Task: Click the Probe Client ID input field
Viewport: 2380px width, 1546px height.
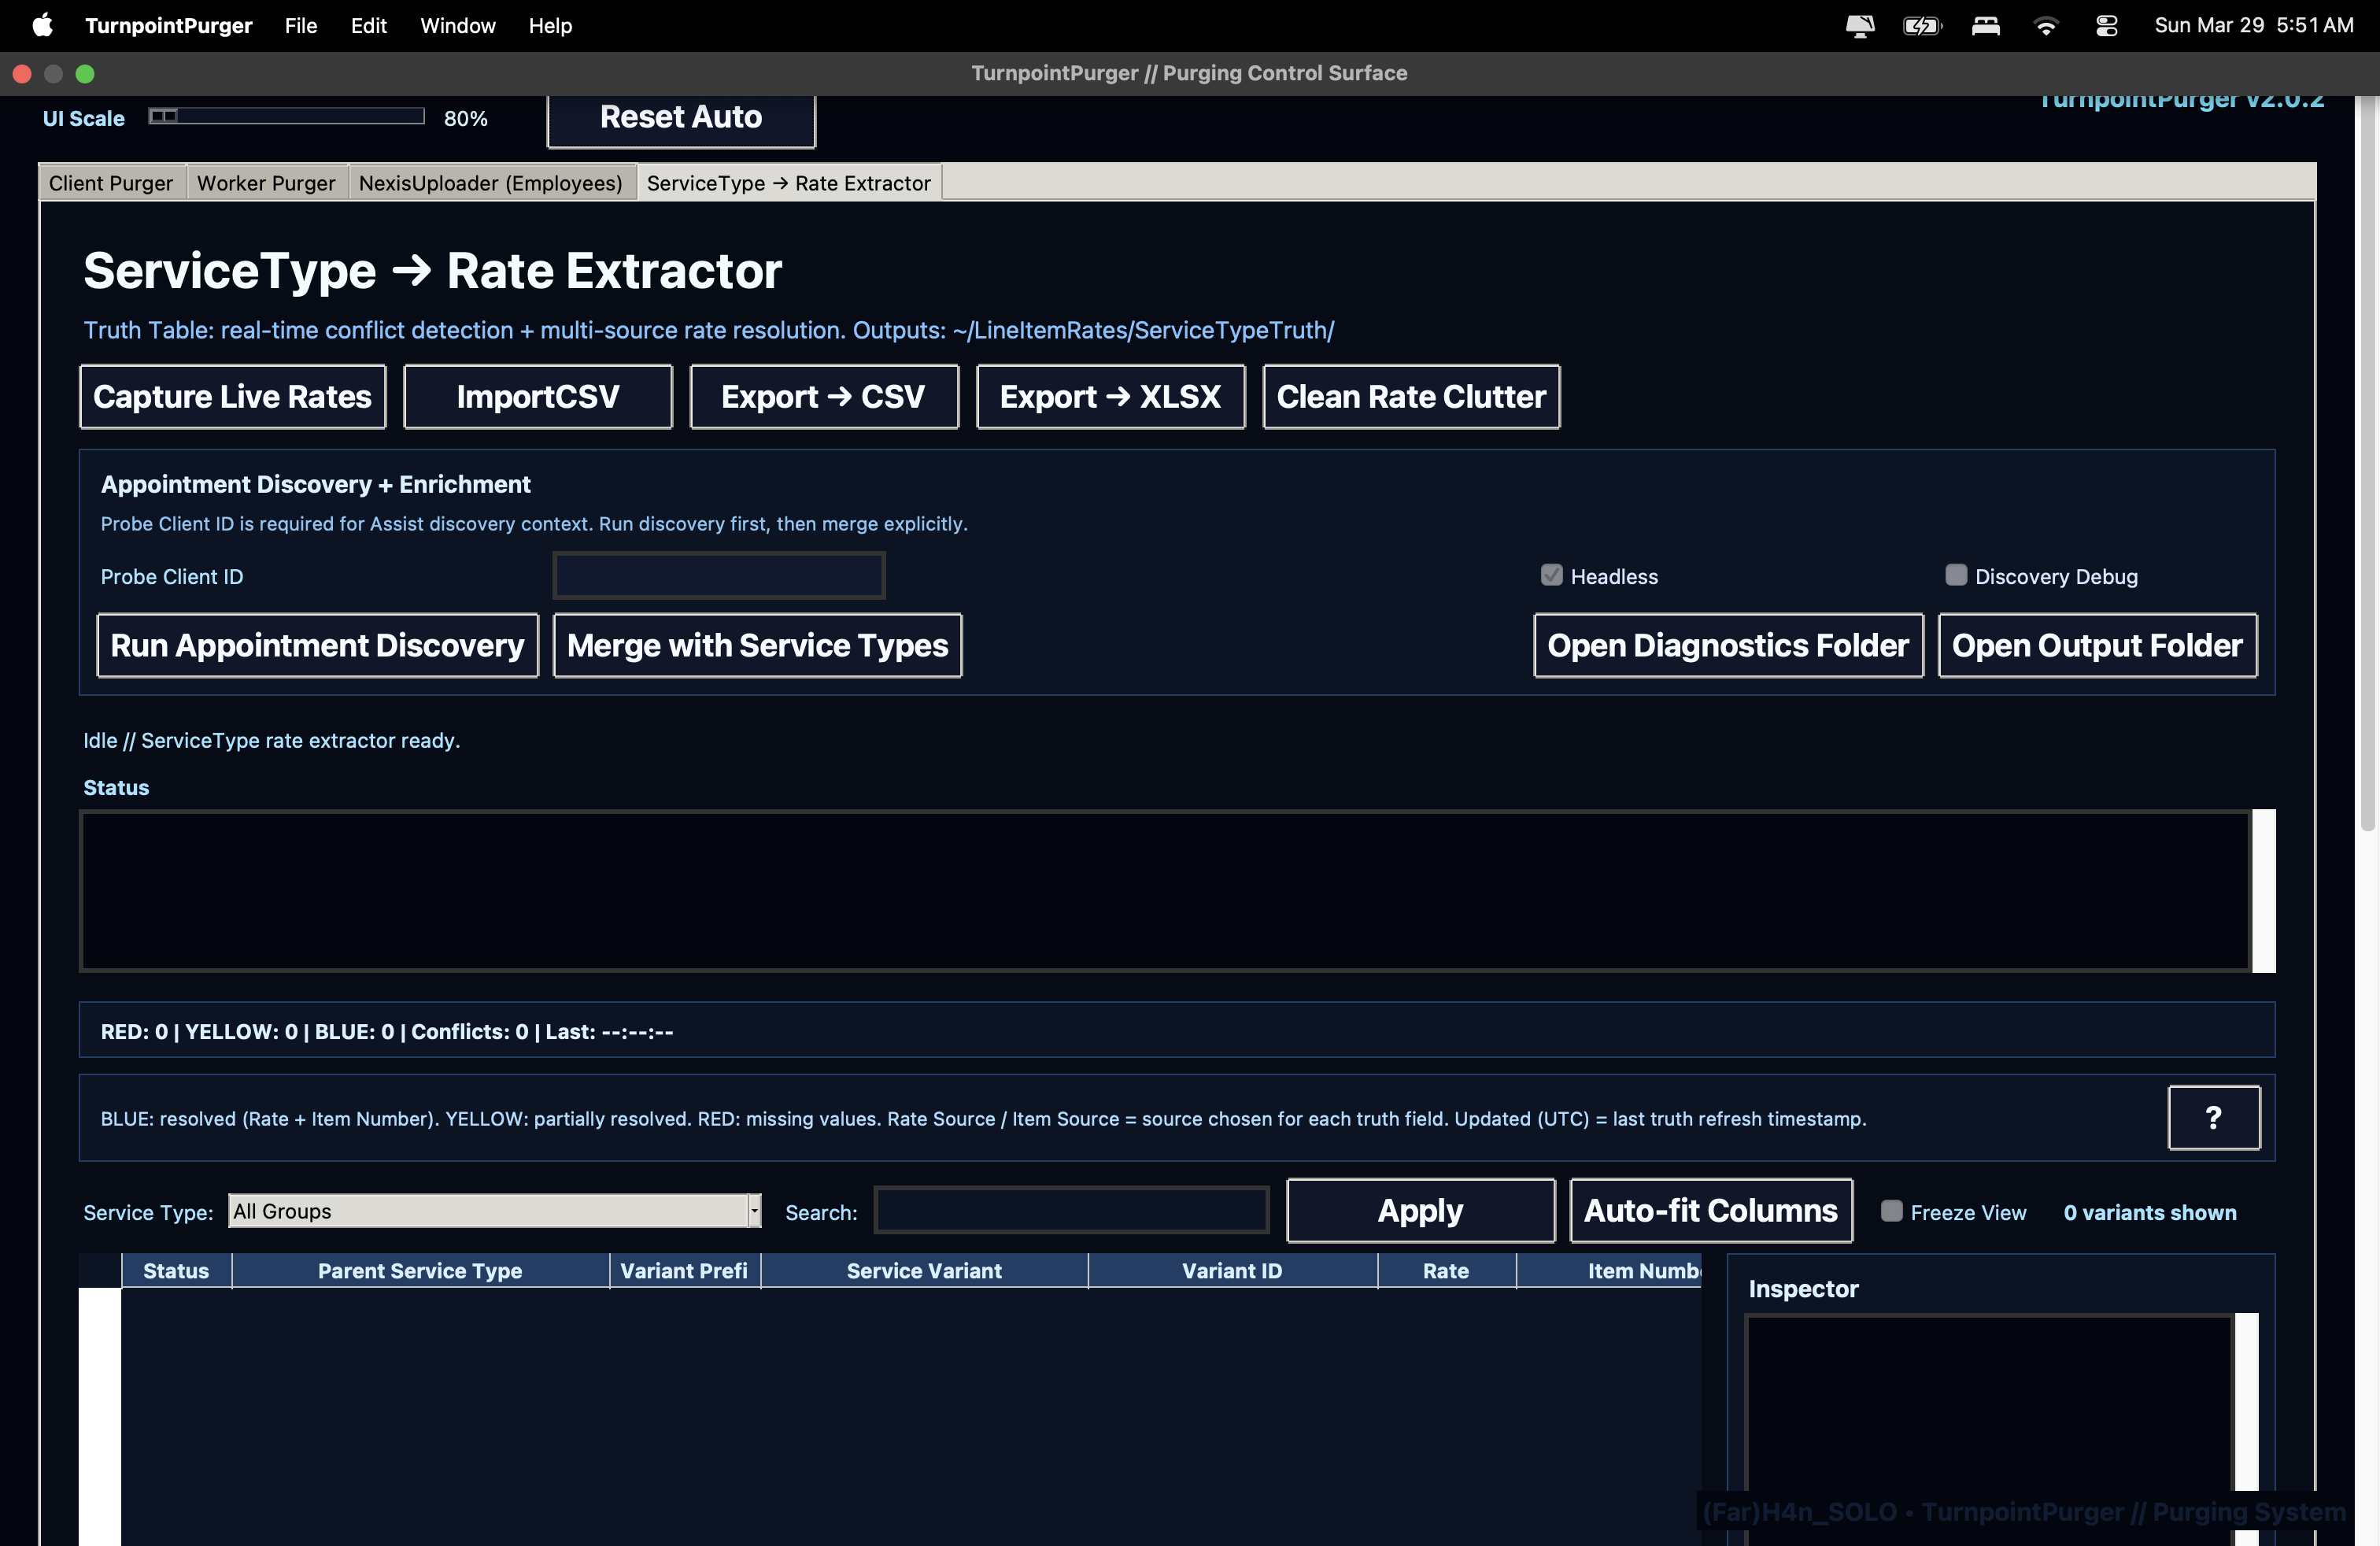Action: pyautogui.click(x=718, y=576)
